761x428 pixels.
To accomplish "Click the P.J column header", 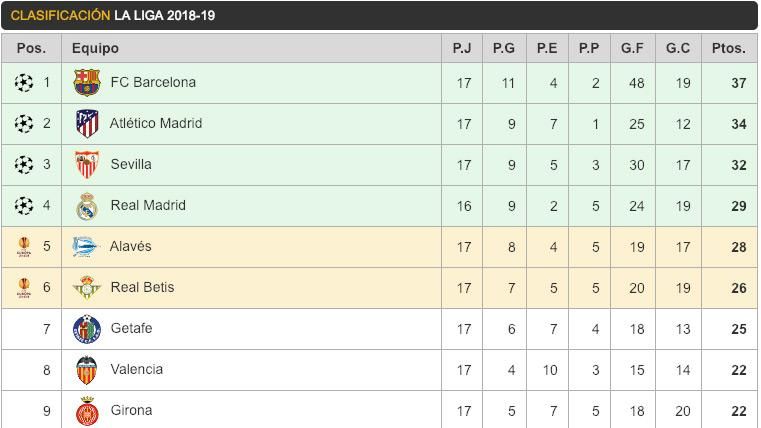I will click(x=462, y=48).
